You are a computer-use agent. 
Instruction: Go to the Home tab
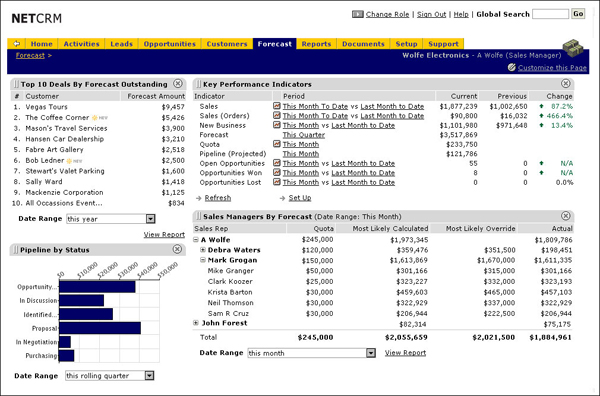coord(41,44)
